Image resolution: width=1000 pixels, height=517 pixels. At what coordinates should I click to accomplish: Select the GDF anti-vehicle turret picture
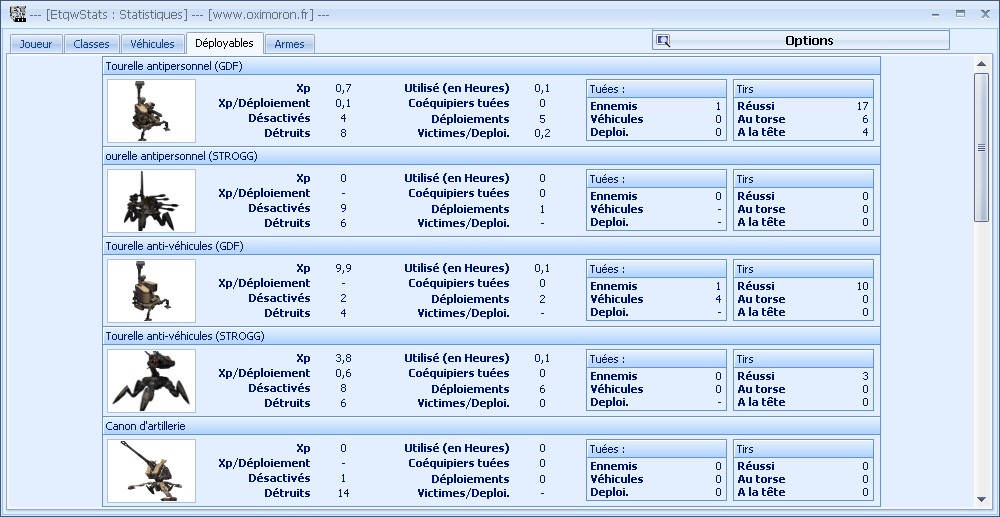pyautogui.click(x=152, y=291)
